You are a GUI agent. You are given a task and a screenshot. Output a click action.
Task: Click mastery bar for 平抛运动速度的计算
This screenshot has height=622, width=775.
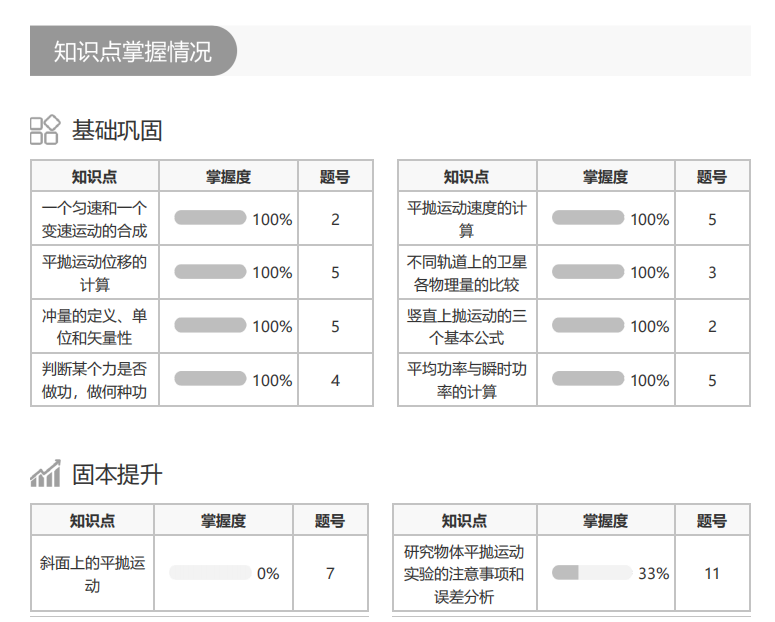588,217
